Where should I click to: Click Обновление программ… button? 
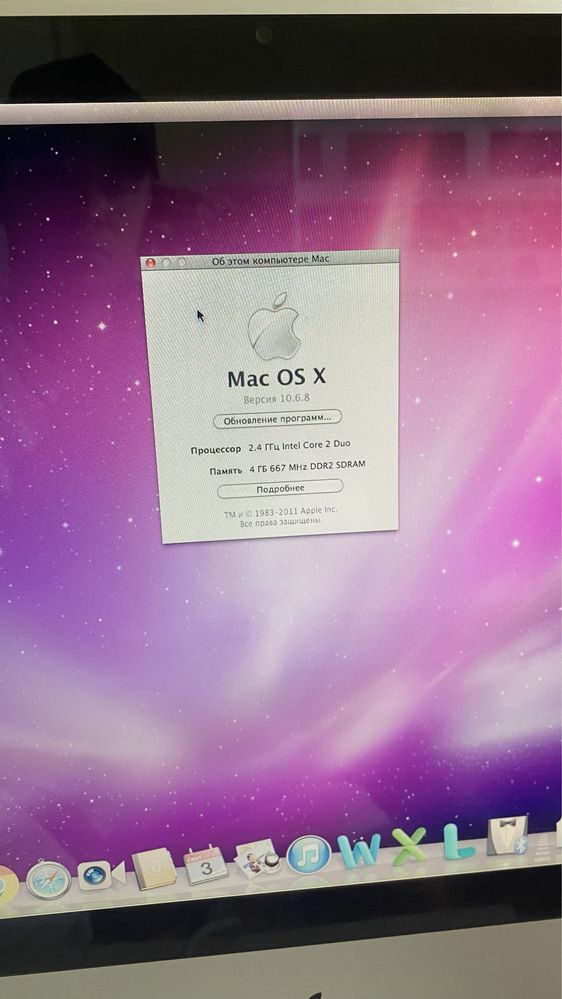277,419
